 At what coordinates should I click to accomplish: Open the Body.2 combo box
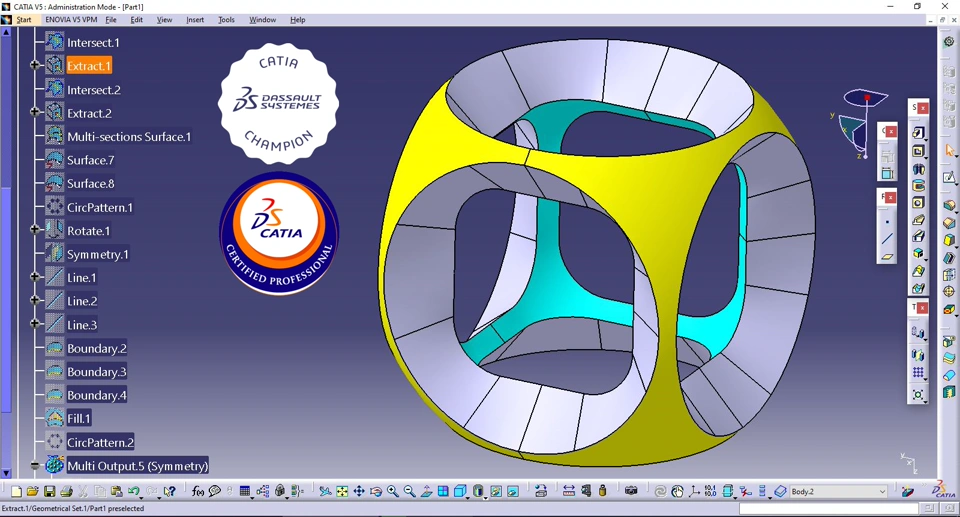(x=838, y=491)
